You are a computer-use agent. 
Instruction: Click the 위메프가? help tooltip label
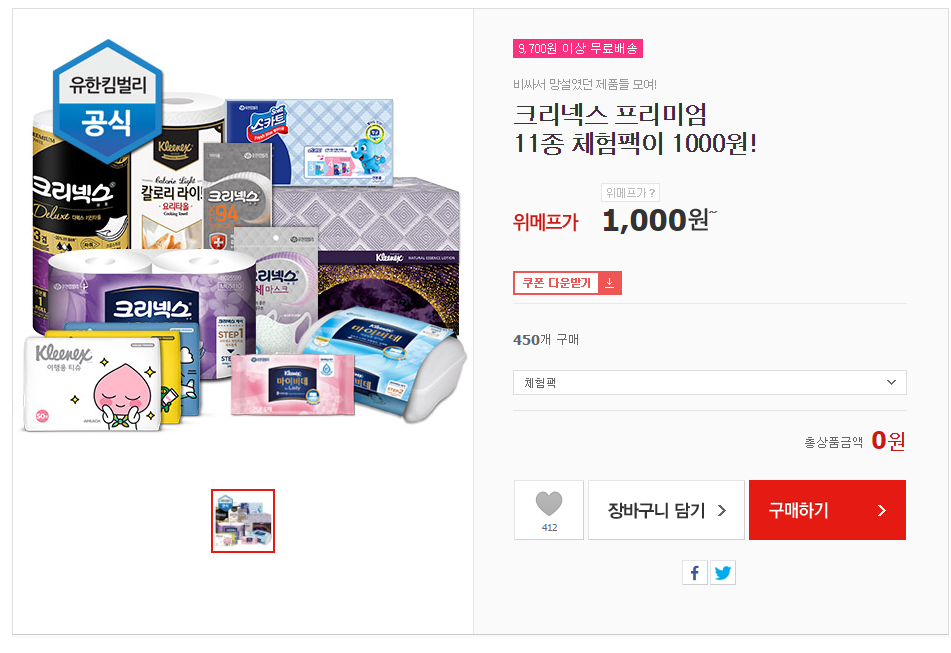click(630, 193)
